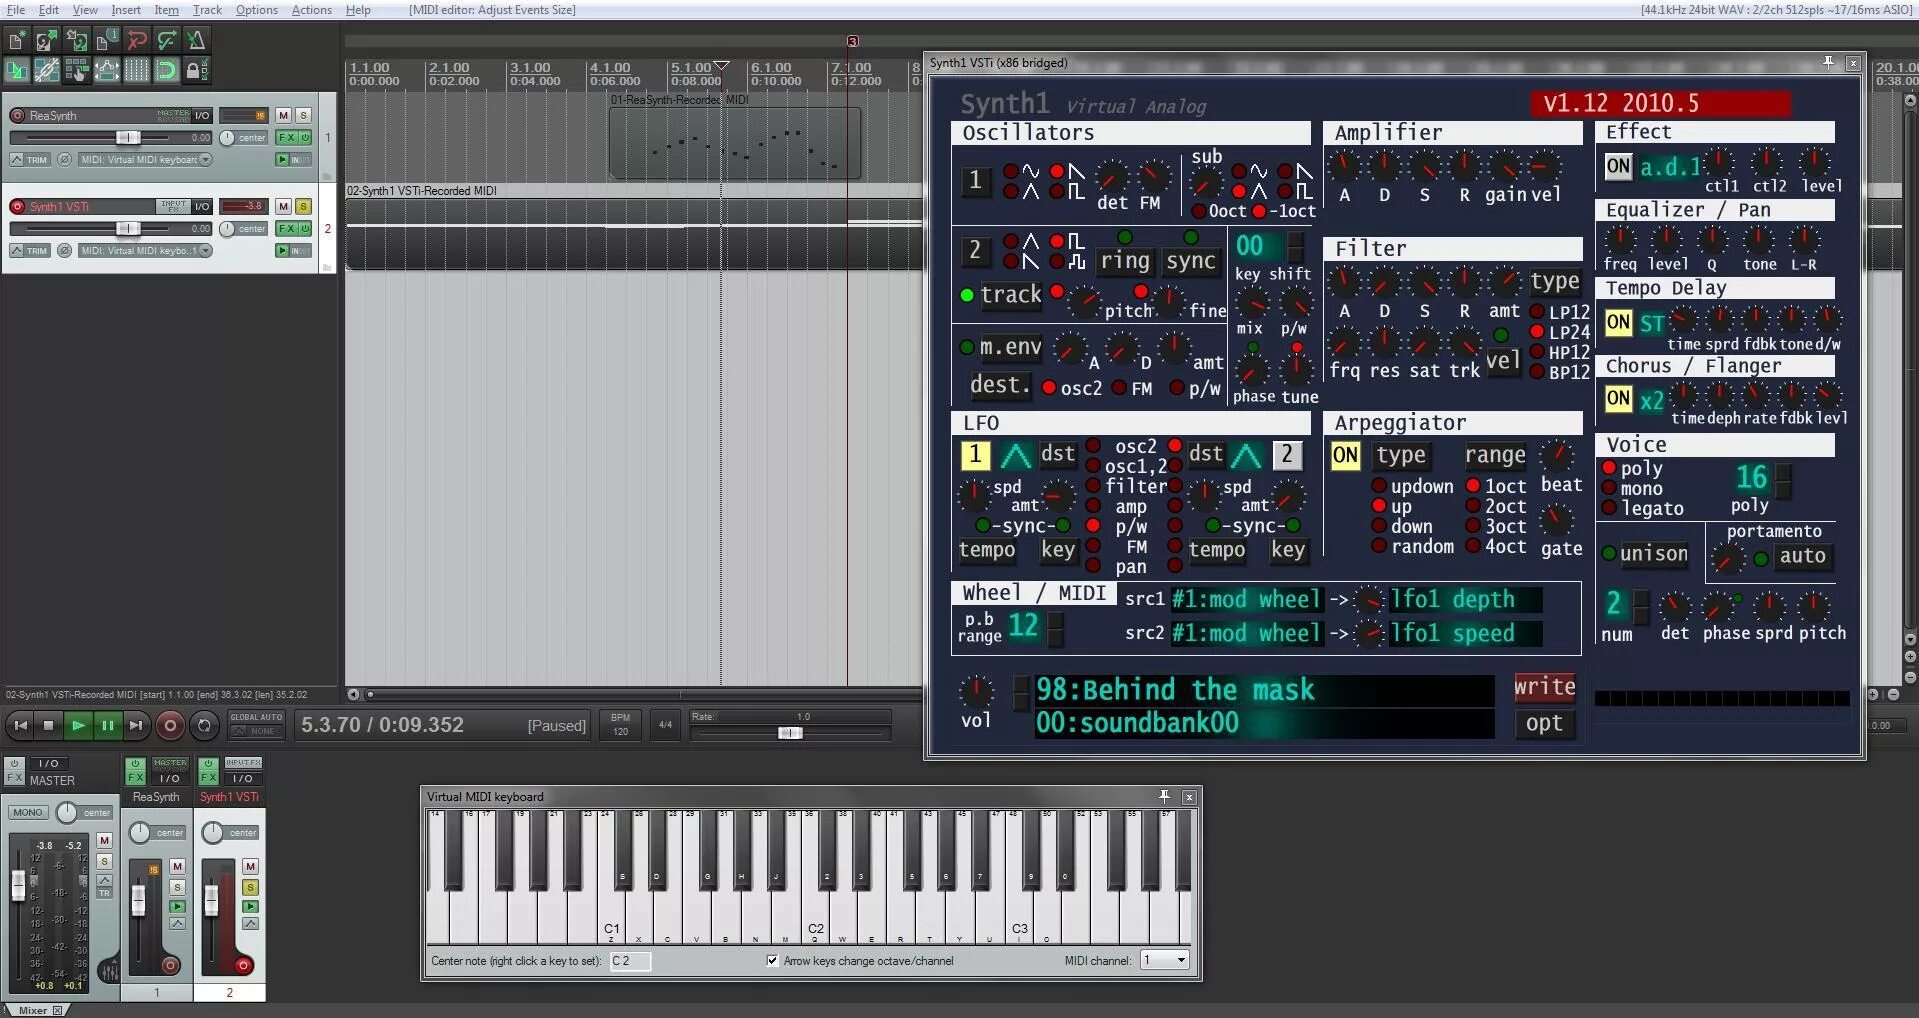1919x1018 pixels.
Task: Open the Track menu
Action: click(x=207, y=10)
